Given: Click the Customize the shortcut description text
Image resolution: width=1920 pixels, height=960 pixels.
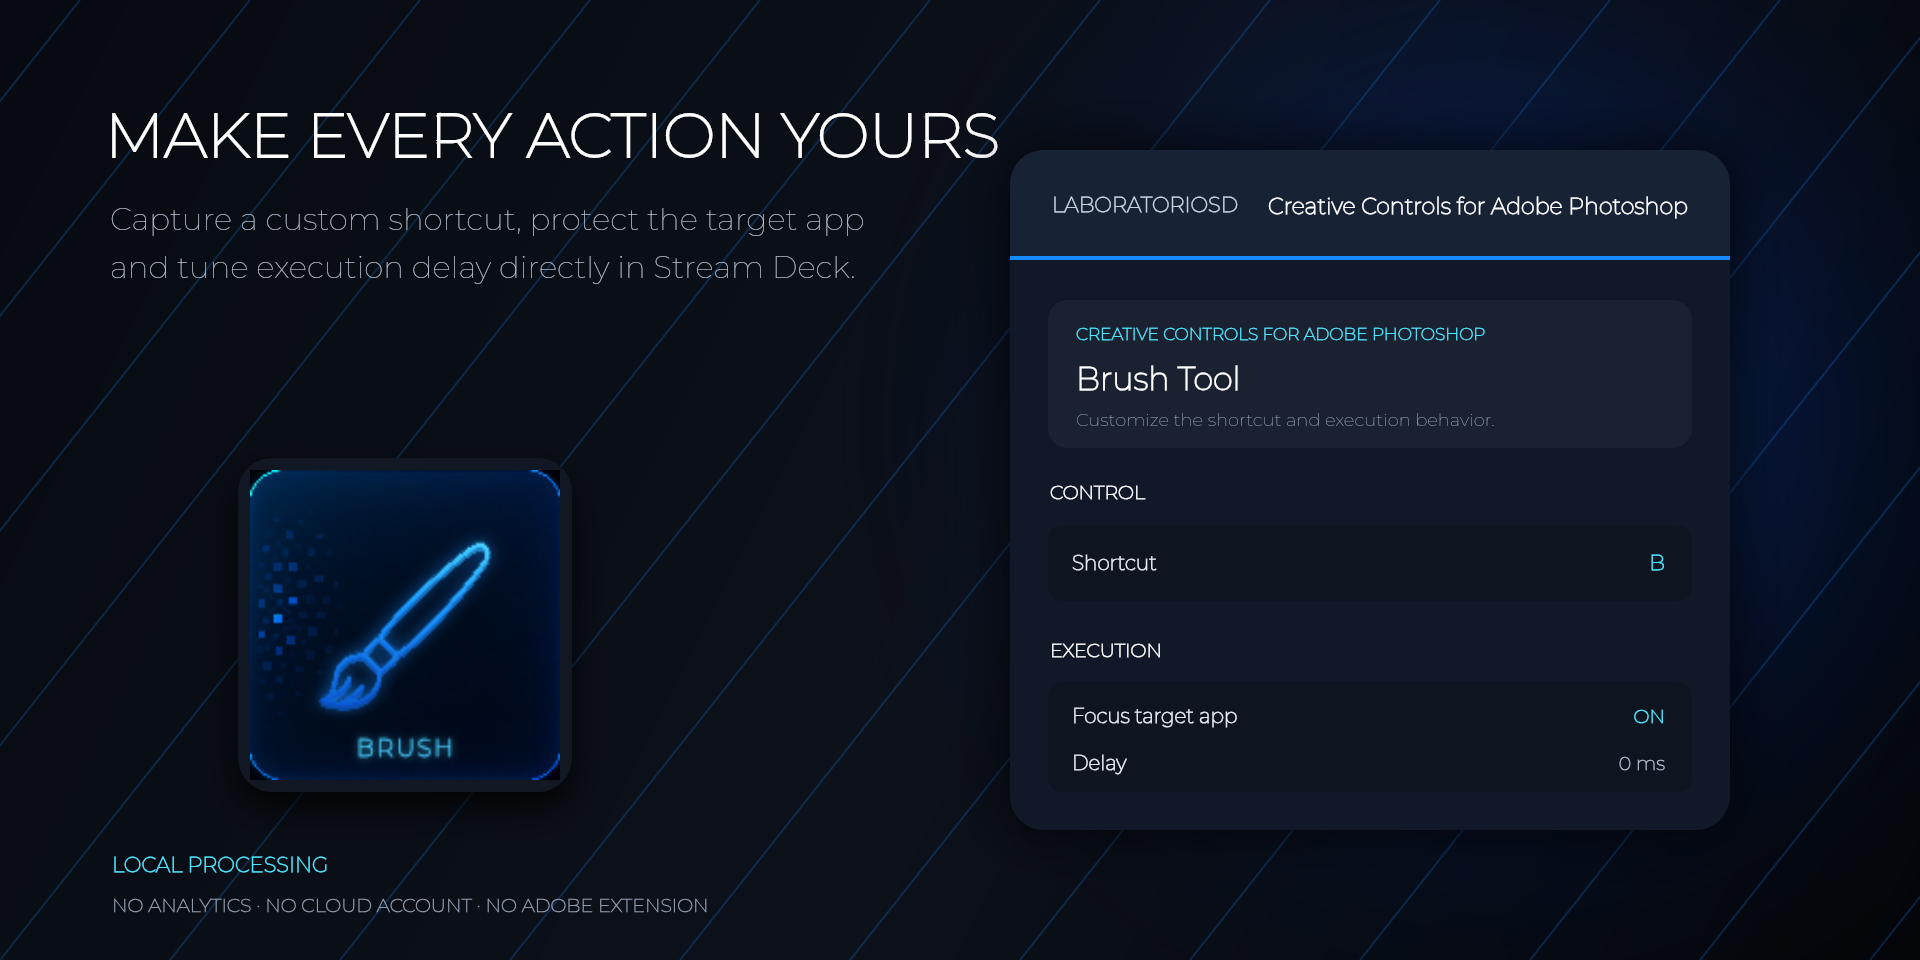Looking at the screenshot, I should coord(1285,420).
